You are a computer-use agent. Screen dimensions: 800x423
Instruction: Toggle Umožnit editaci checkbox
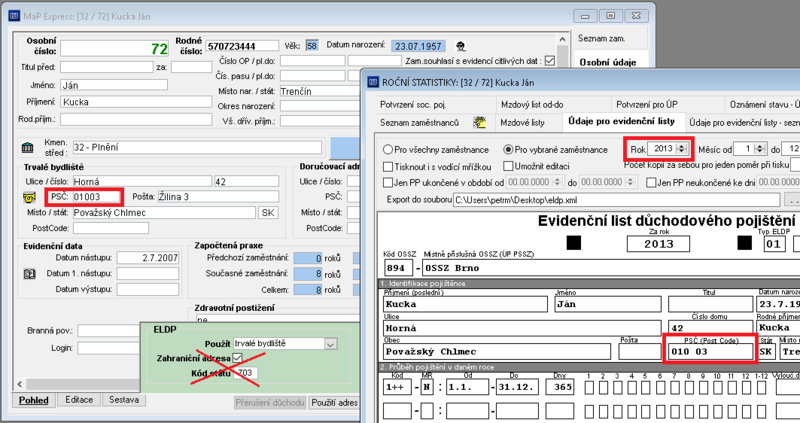click(508, 166)
